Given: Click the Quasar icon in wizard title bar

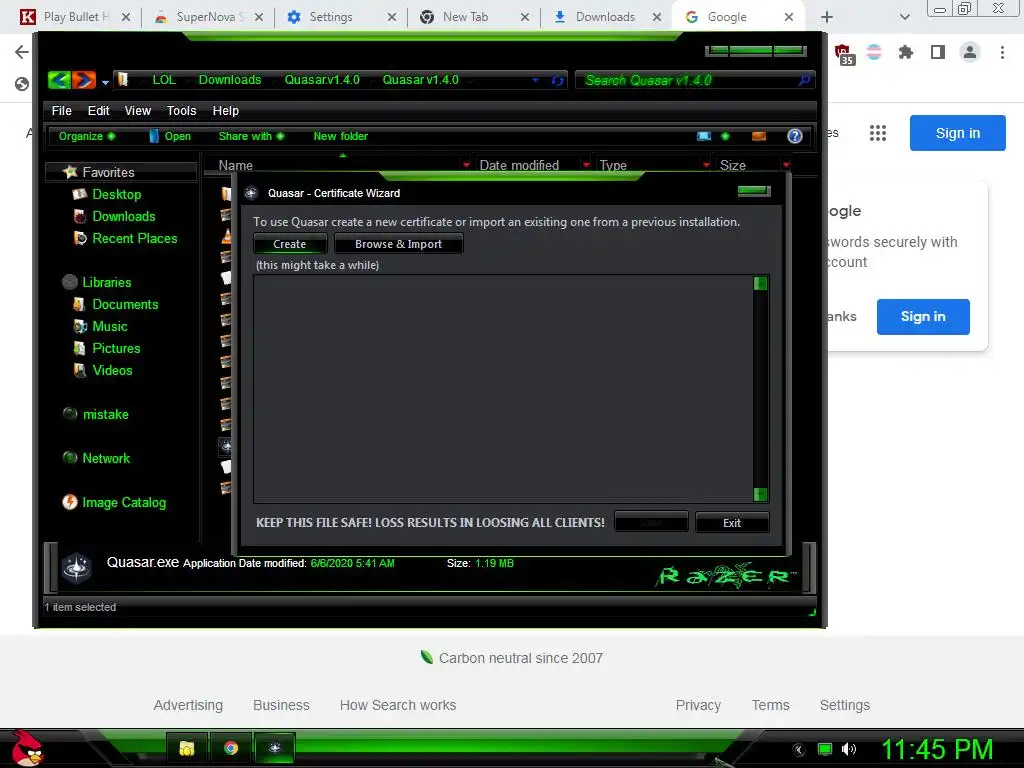Looking at the screenshot, I should (251, 193).
